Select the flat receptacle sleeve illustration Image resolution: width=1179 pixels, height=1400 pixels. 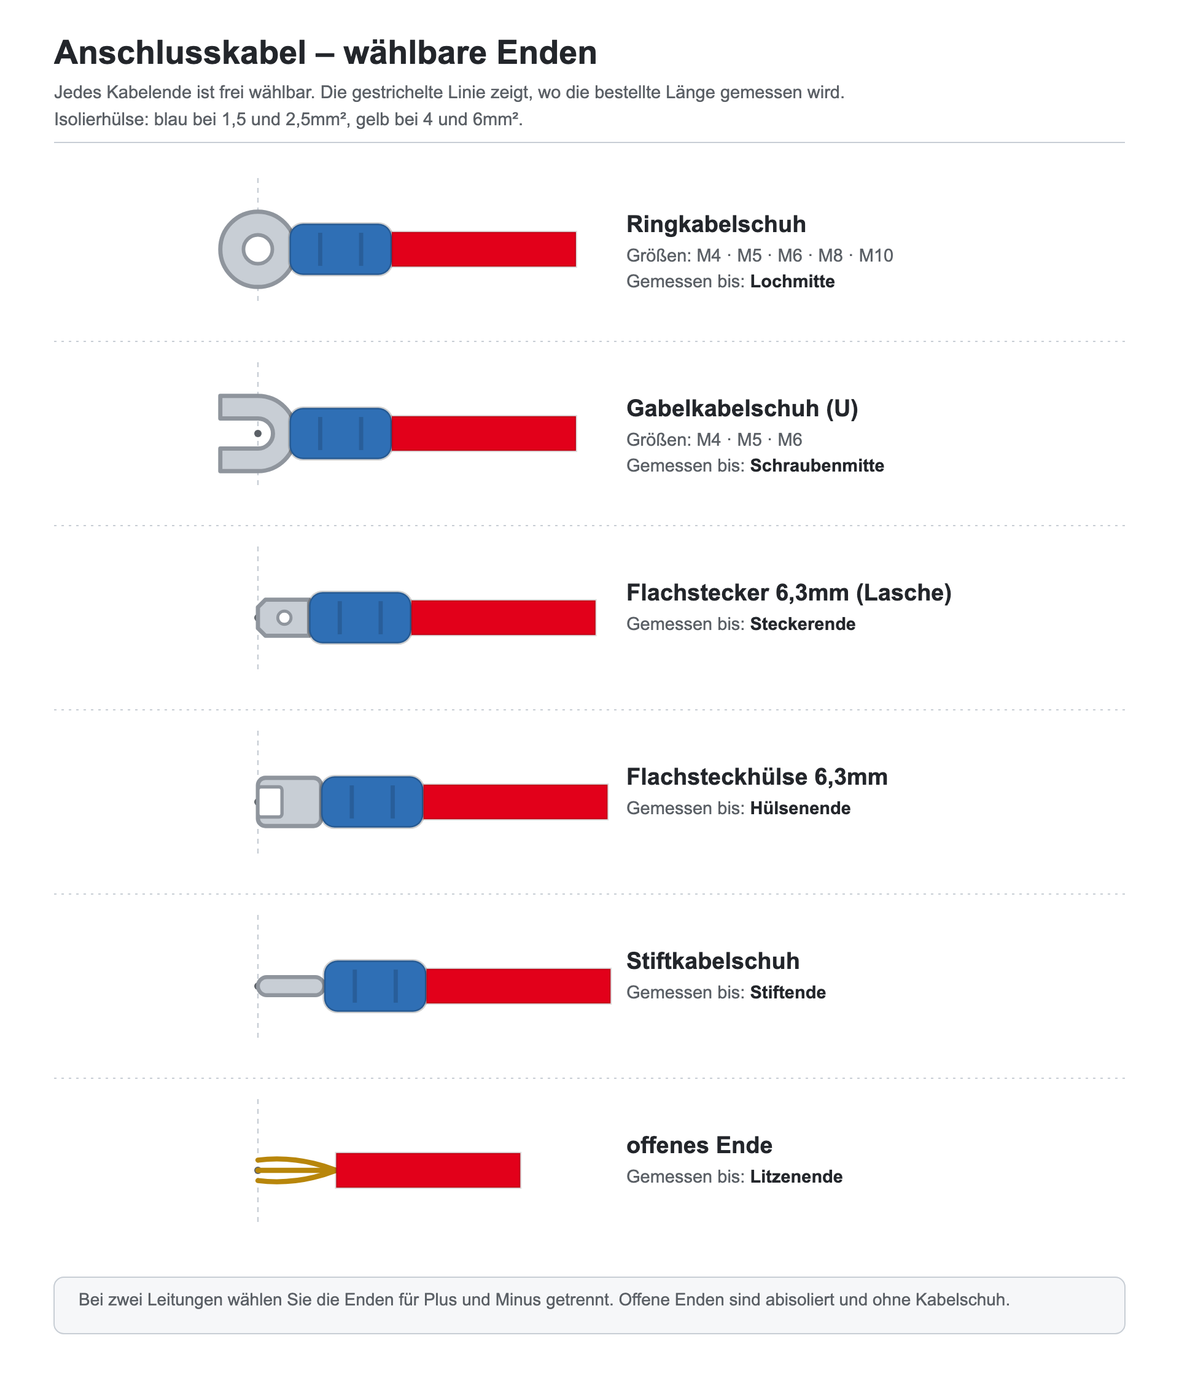(290, 802)
